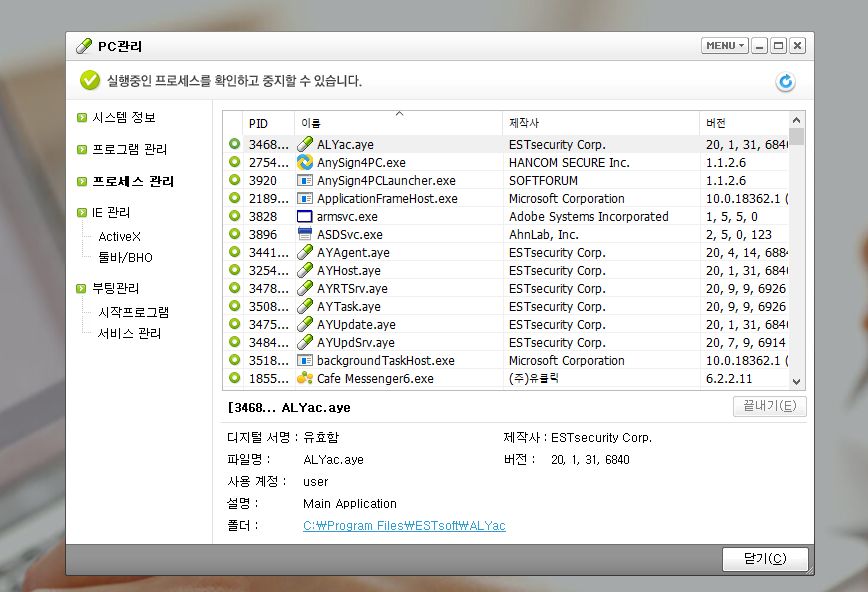Viewport: 868px width, 592px height.
Task: Click the AYRTSrv.aye process icon
Action: tap(304, 289)
